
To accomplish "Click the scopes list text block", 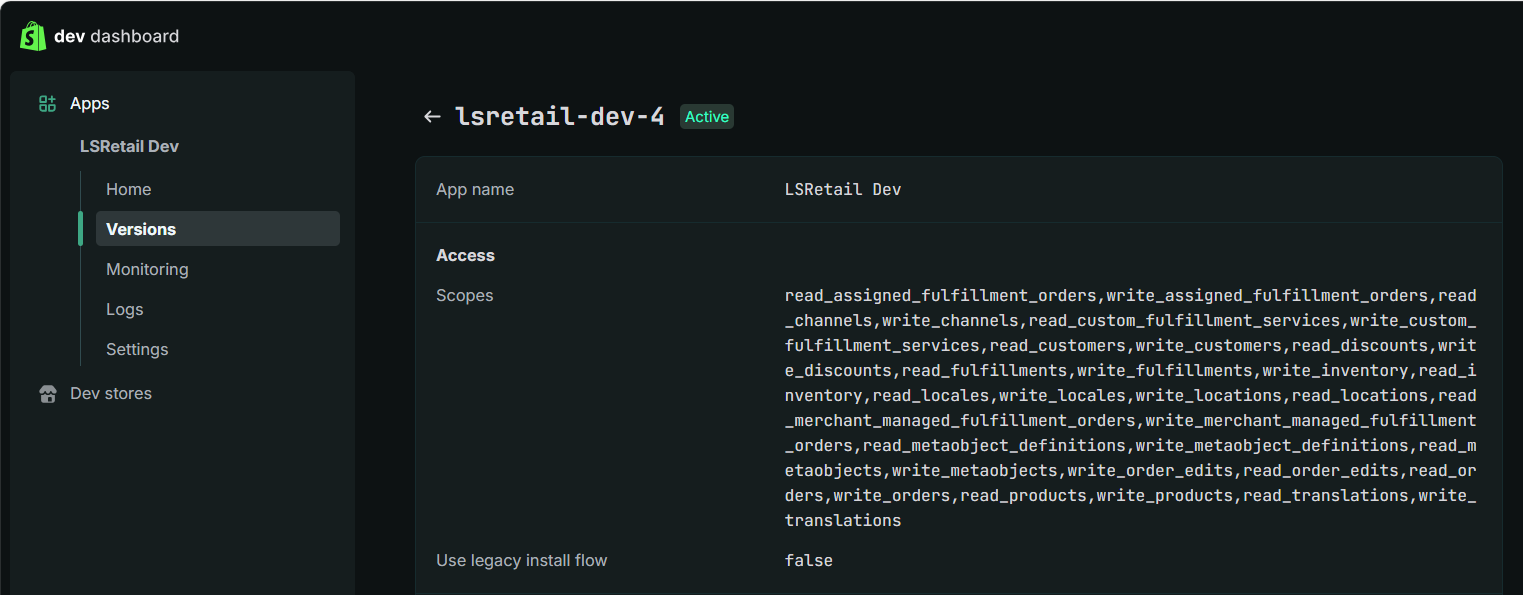I will (1130, 408).
